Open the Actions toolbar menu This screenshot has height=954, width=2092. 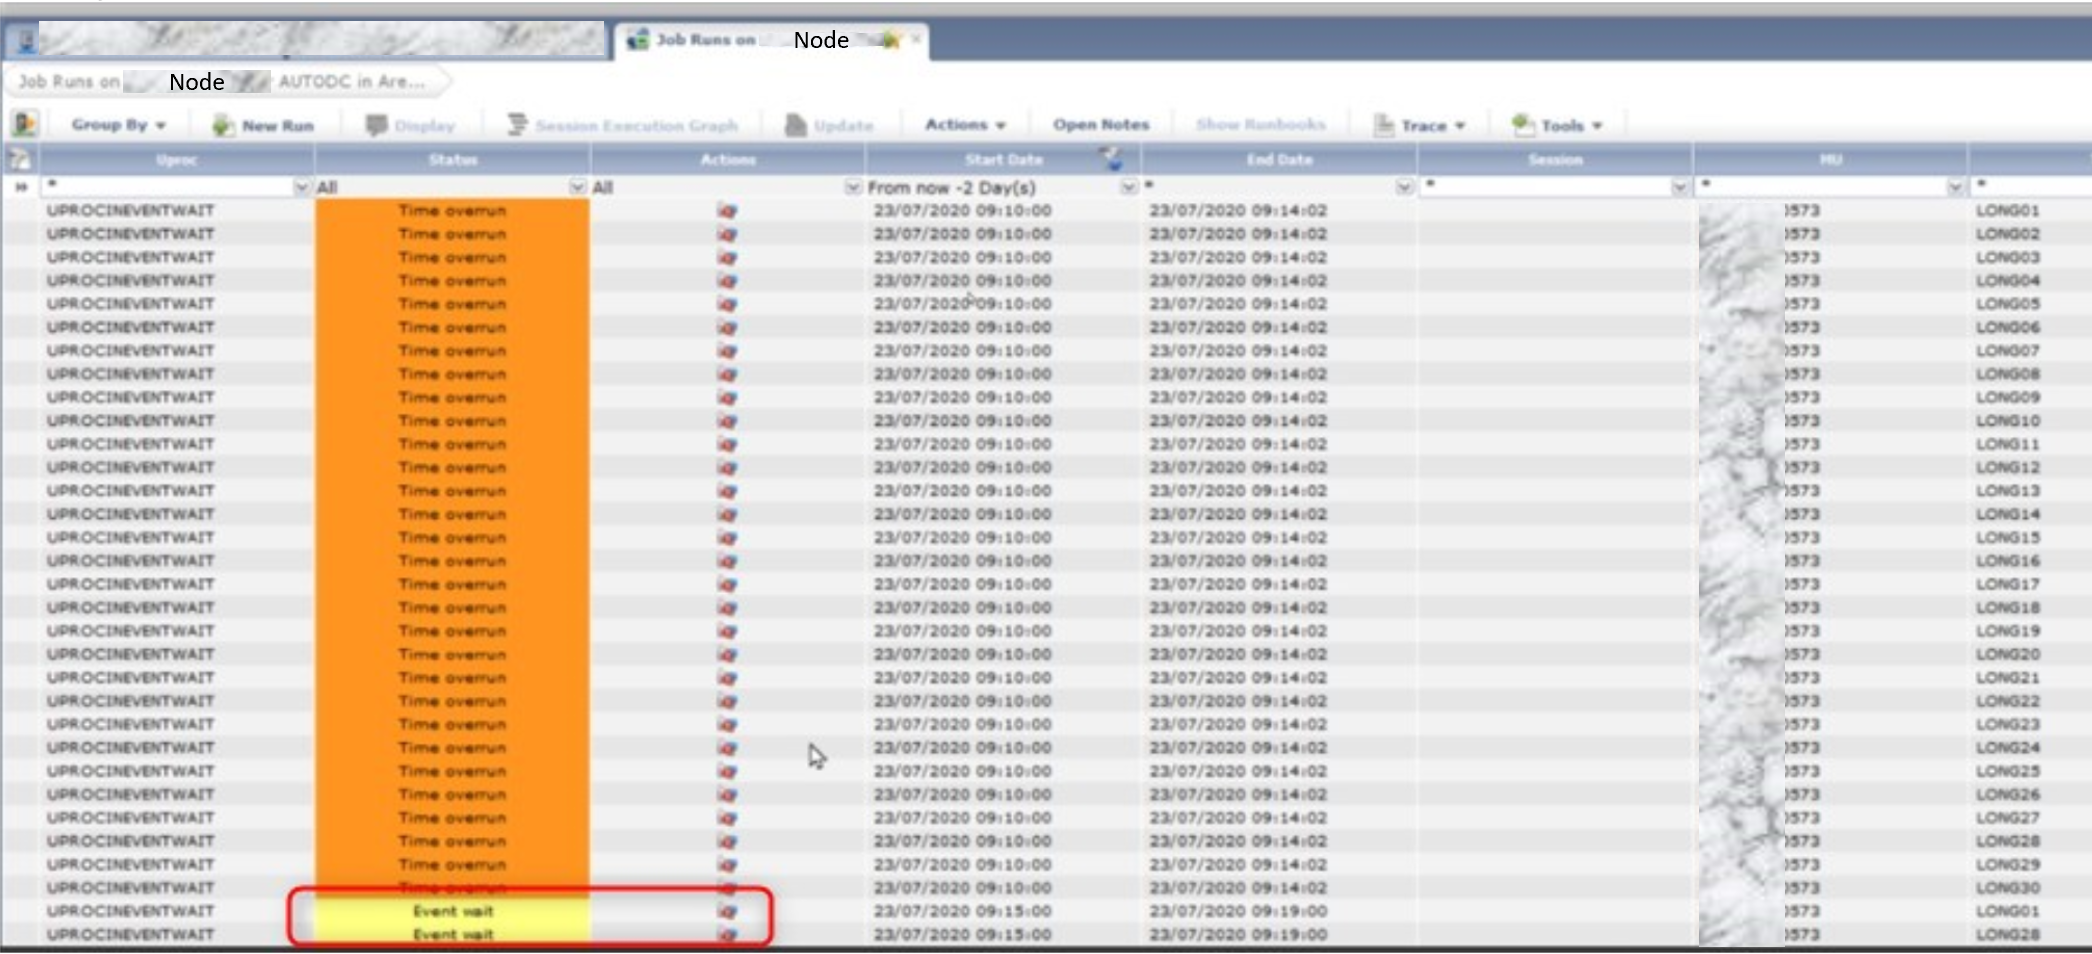[x=964, y=125]
